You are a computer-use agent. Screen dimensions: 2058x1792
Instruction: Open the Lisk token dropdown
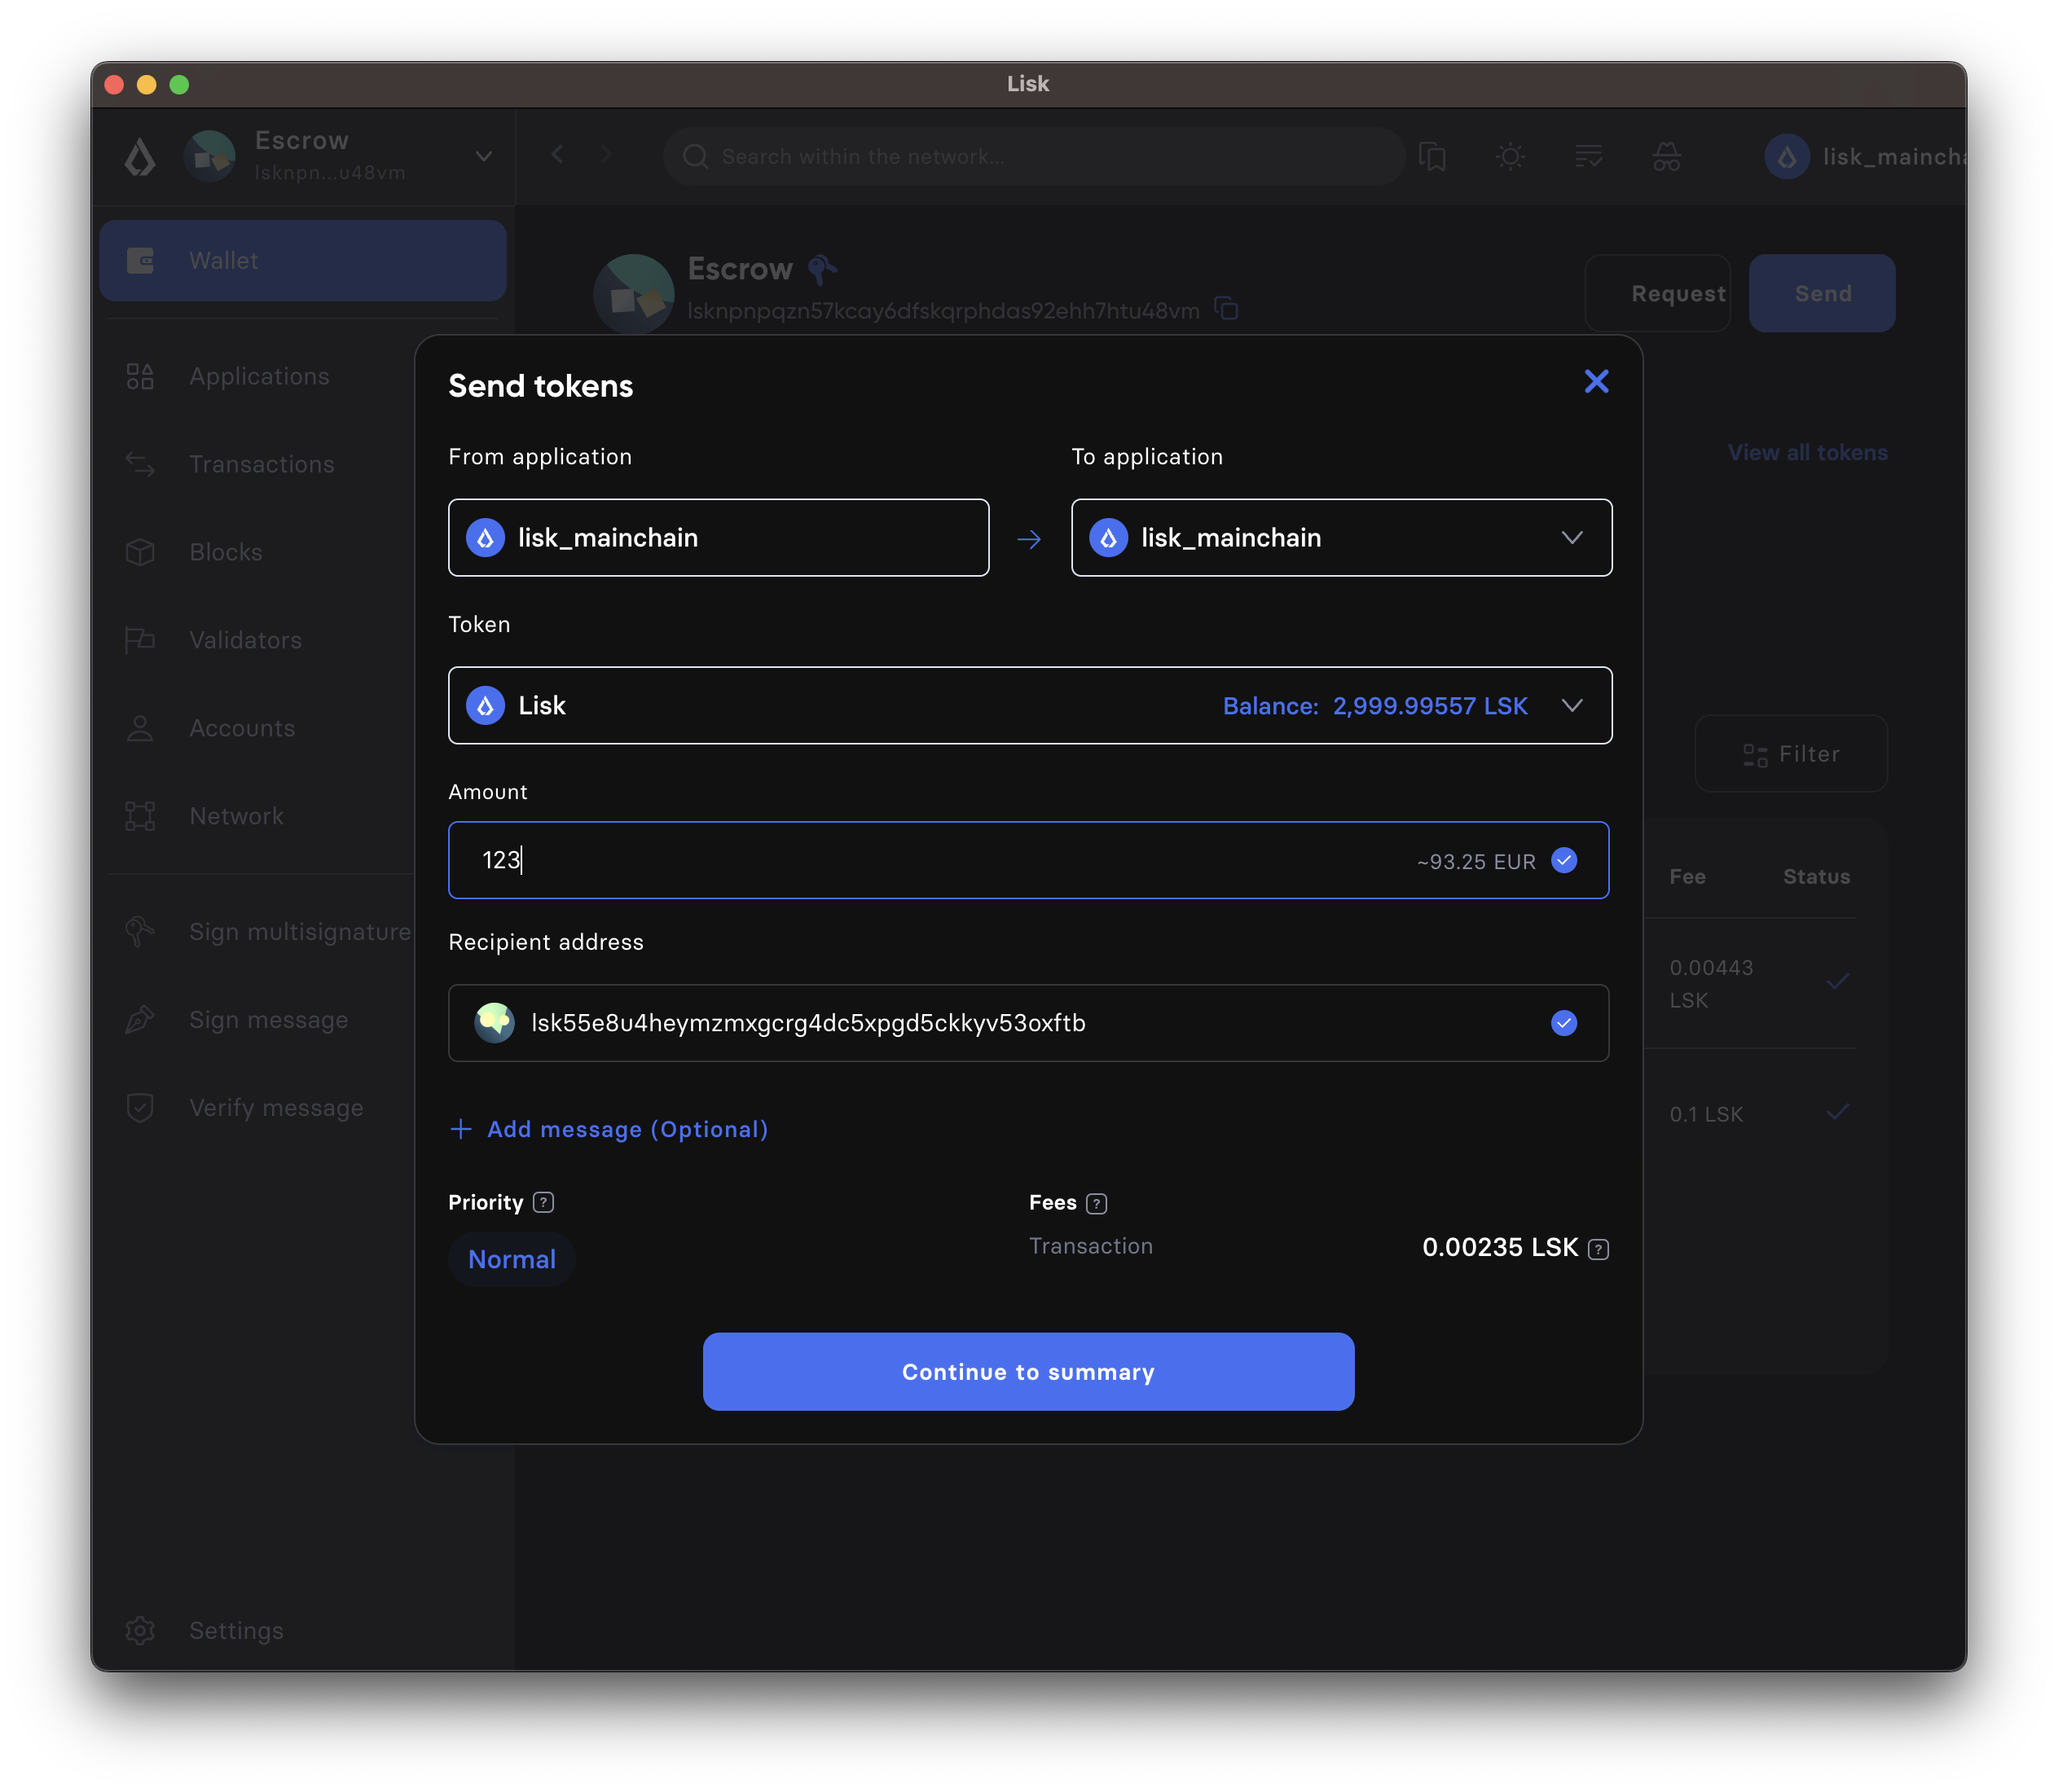1571,706
